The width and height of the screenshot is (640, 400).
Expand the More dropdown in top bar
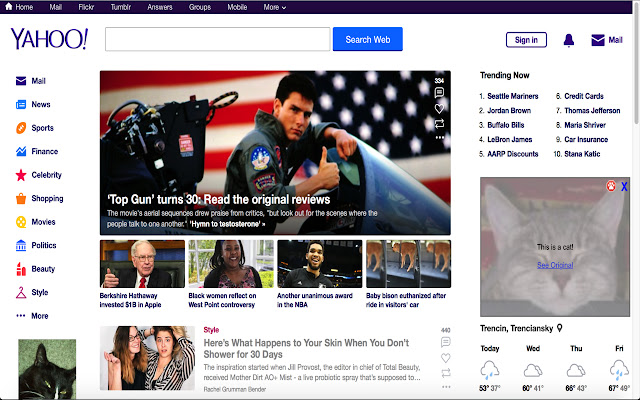pos(274,7)
